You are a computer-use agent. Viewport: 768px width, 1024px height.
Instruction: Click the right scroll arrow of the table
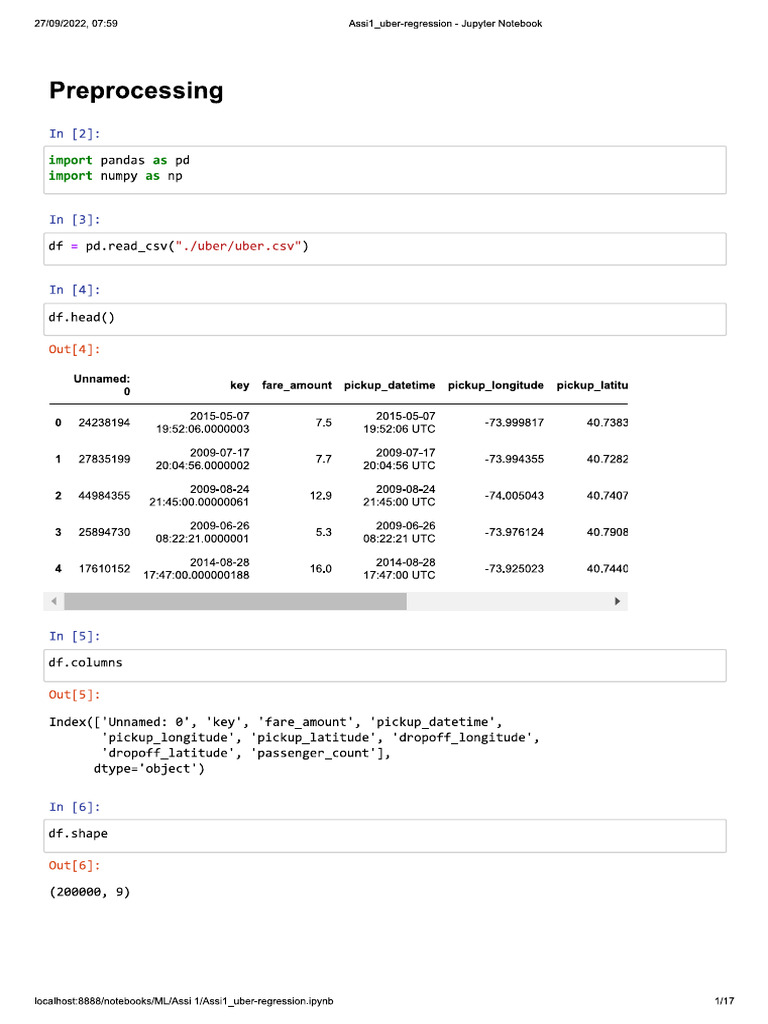pos(617,601)
